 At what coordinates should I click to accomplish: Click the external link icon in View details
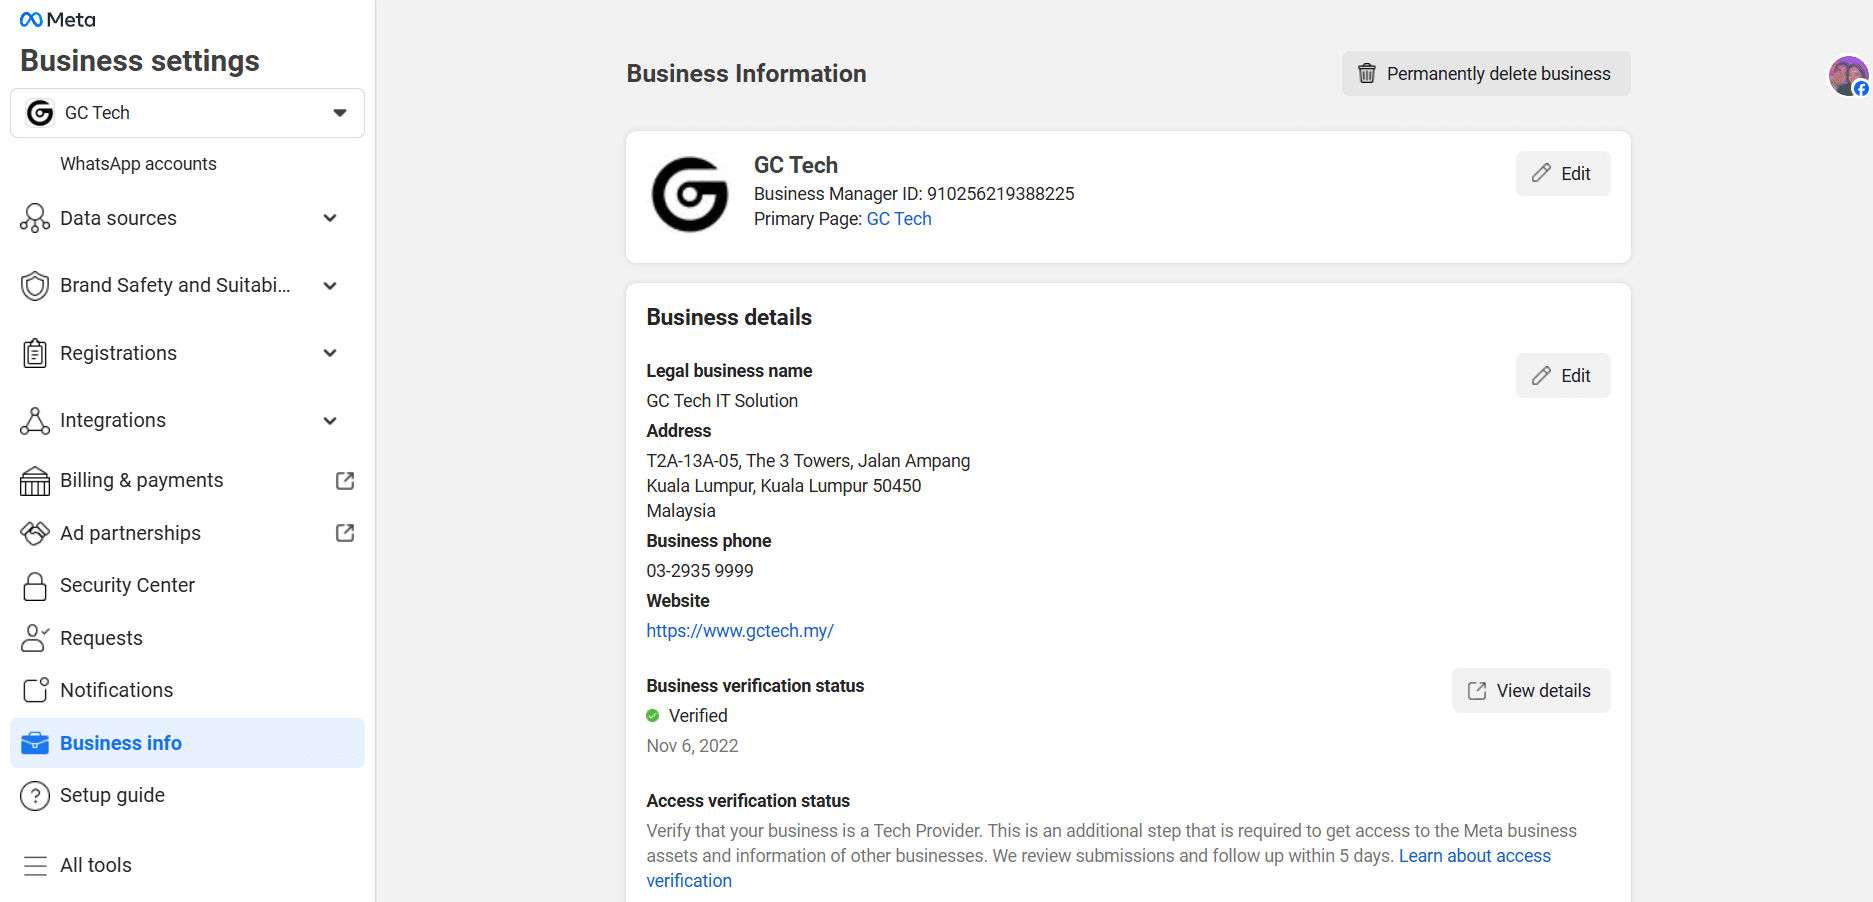1477,691
